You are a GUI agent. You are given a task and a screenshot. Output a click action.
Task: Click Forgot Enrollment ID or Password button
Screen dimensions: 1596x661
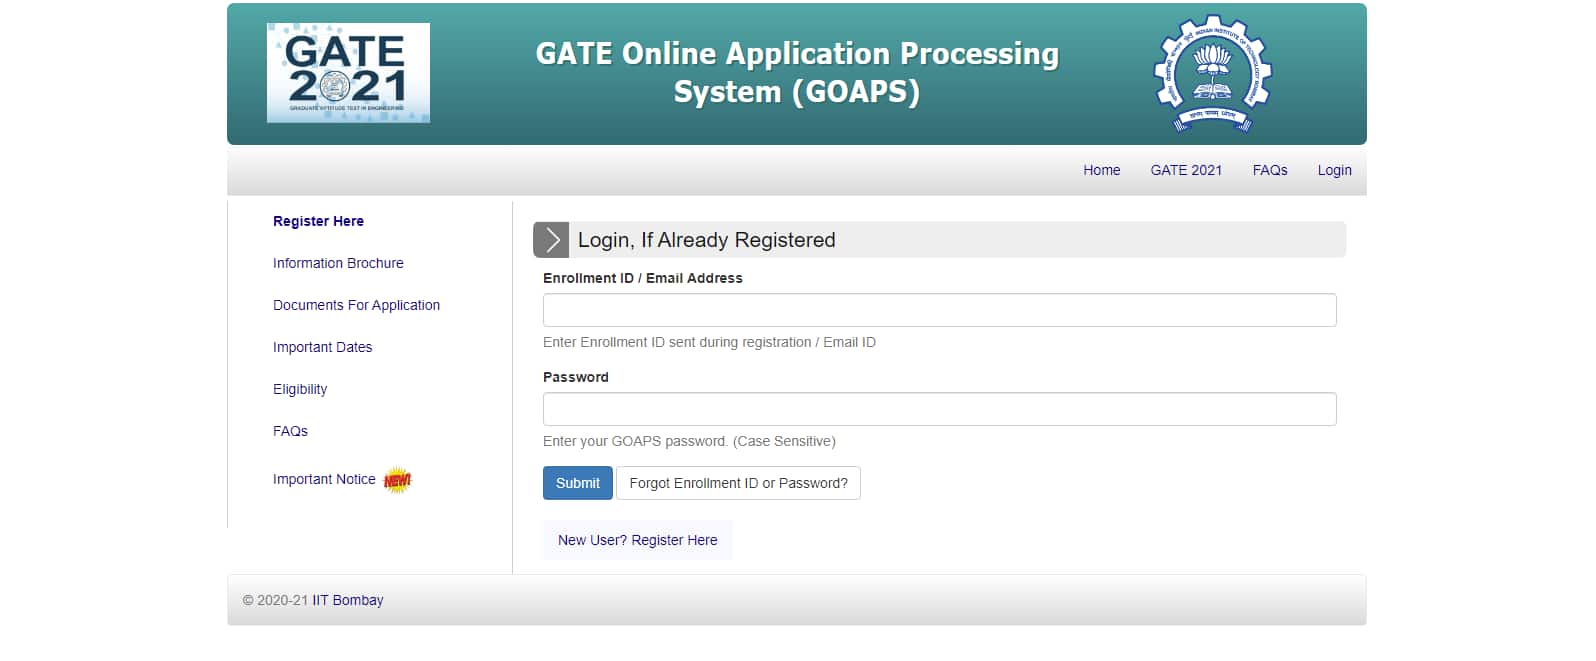coord(738,483)
